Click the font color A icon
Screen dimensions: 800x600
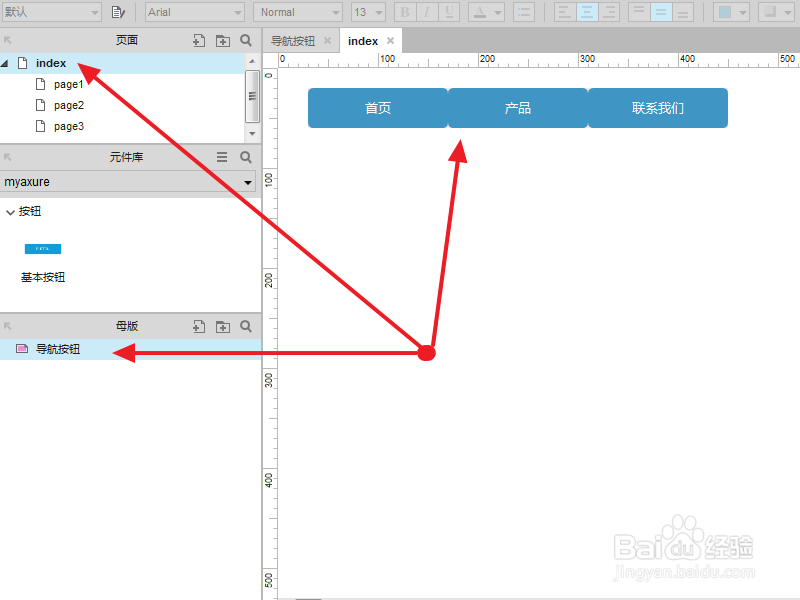480,12
